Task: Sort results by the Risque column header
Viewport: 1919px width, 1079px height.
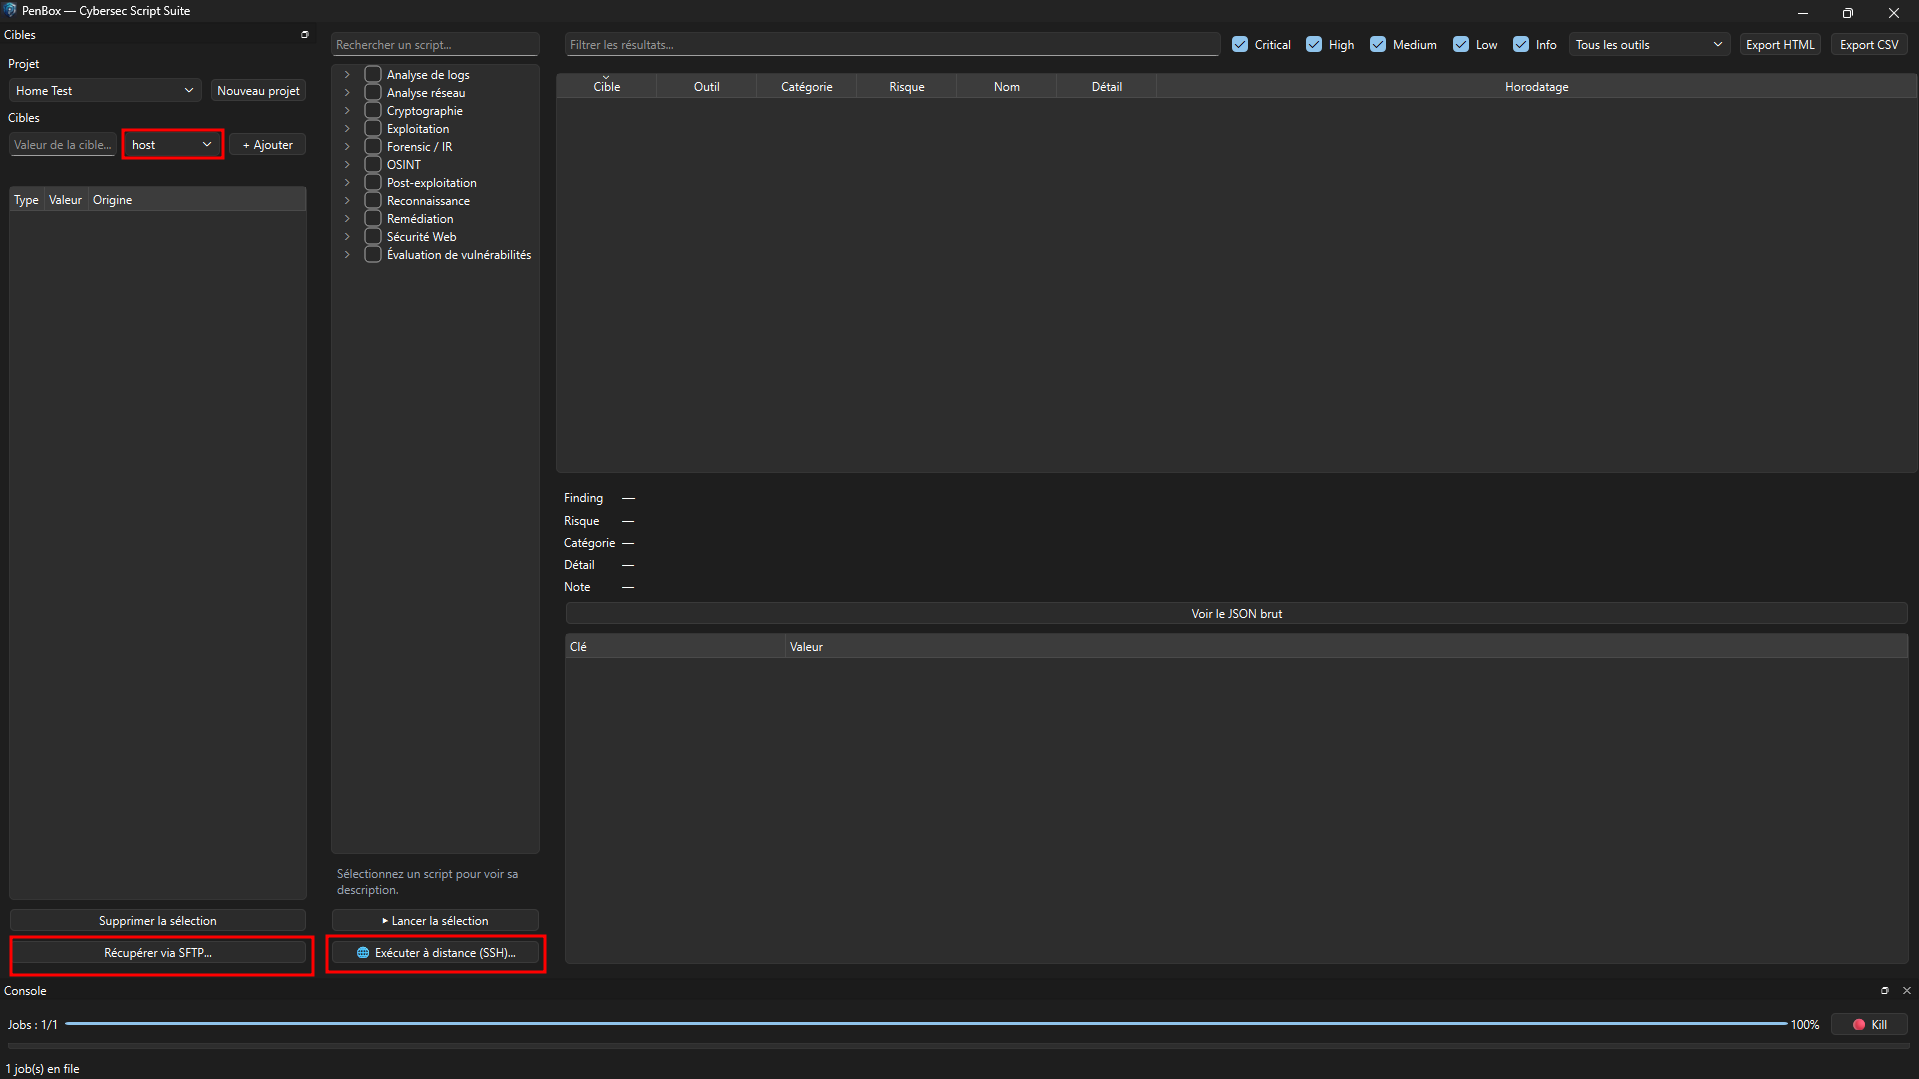Action: coord(906,86)
